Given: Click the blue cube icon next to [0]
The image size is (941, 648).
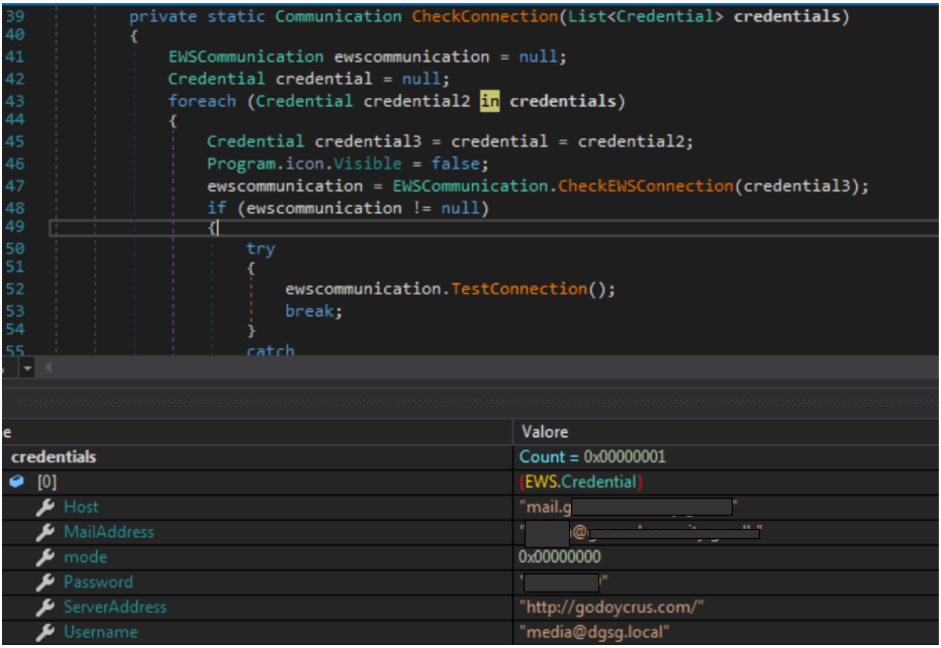Looking at the screenshot, I should (x=17, y=481).
